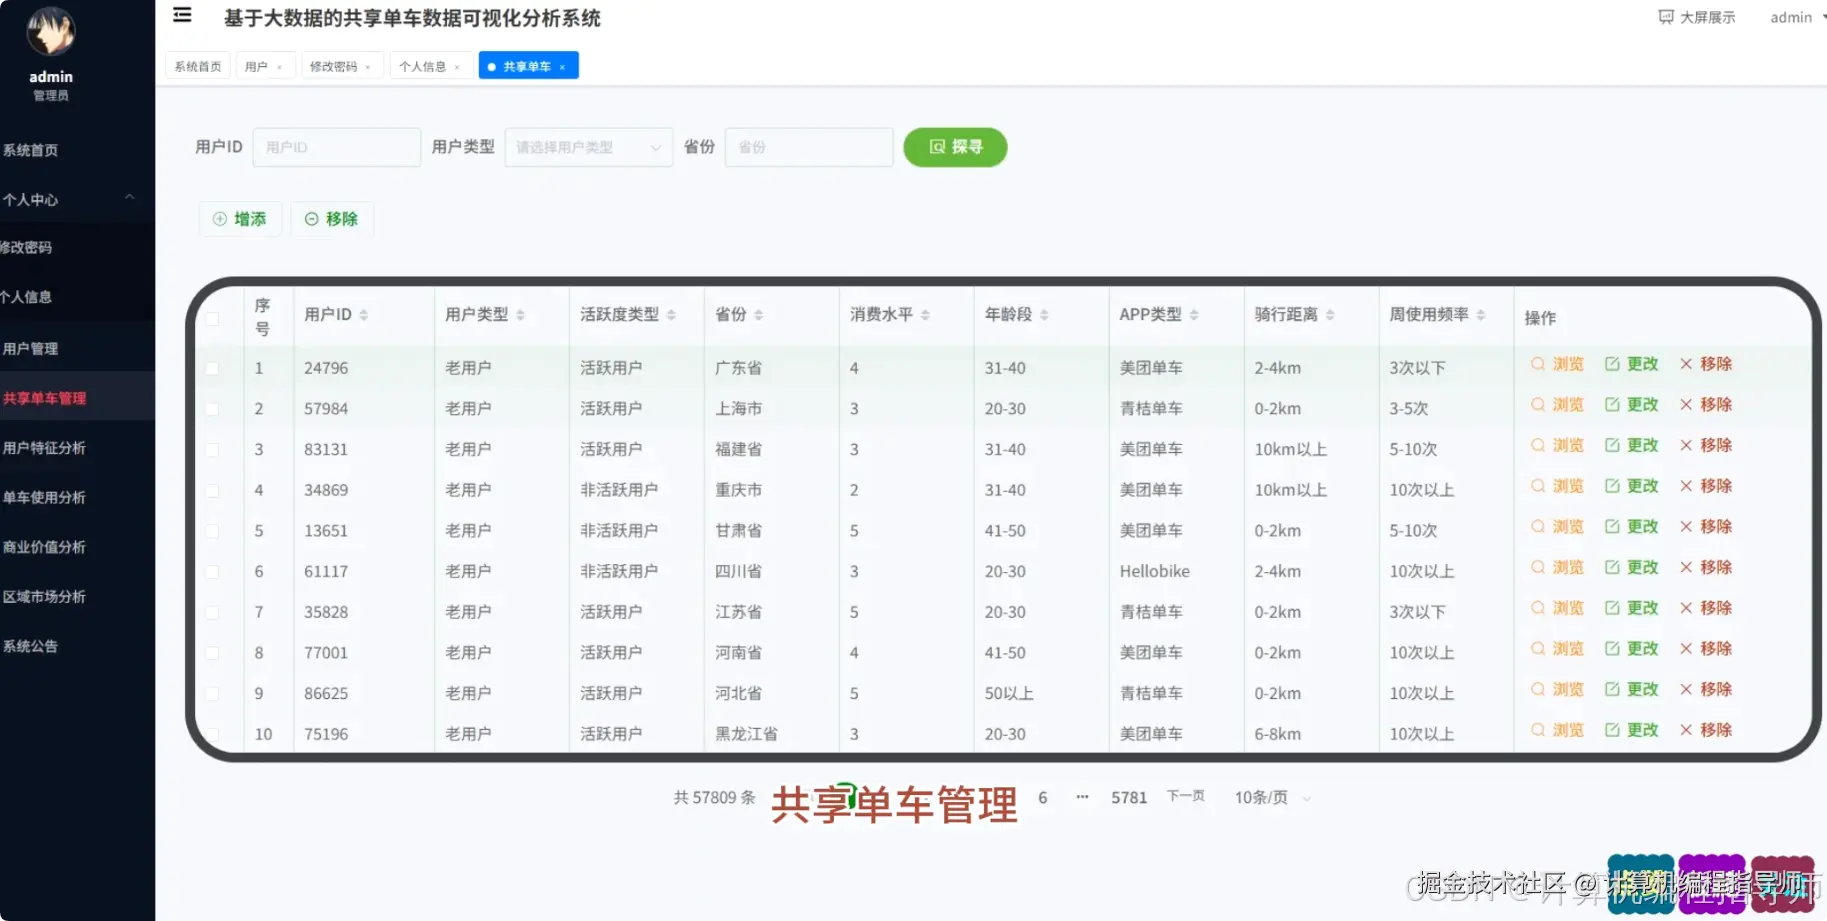Sort by APP类型 column arrows
The image size is (1827, 921).
pyautogui.click(x=1194, y=315)
